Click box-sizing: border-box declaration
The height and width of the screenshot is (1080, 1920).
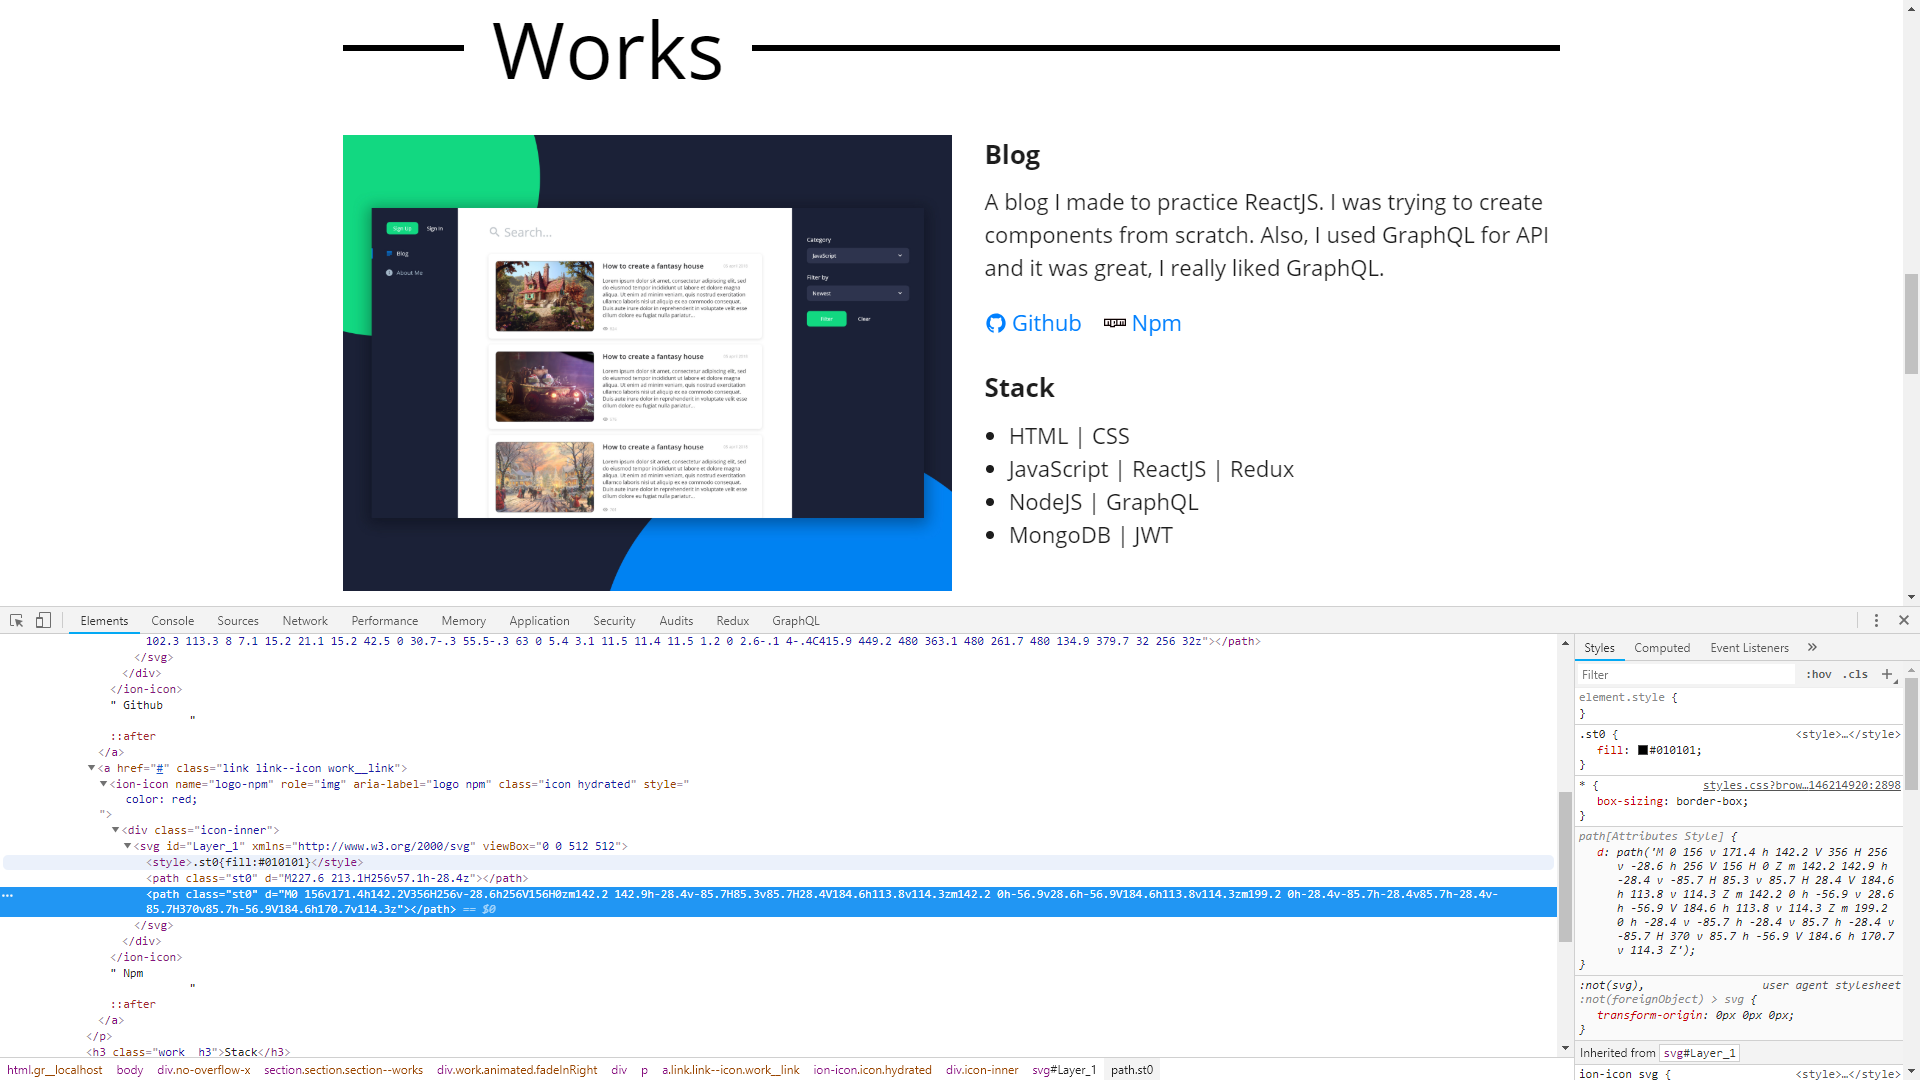click(1672, 802)
